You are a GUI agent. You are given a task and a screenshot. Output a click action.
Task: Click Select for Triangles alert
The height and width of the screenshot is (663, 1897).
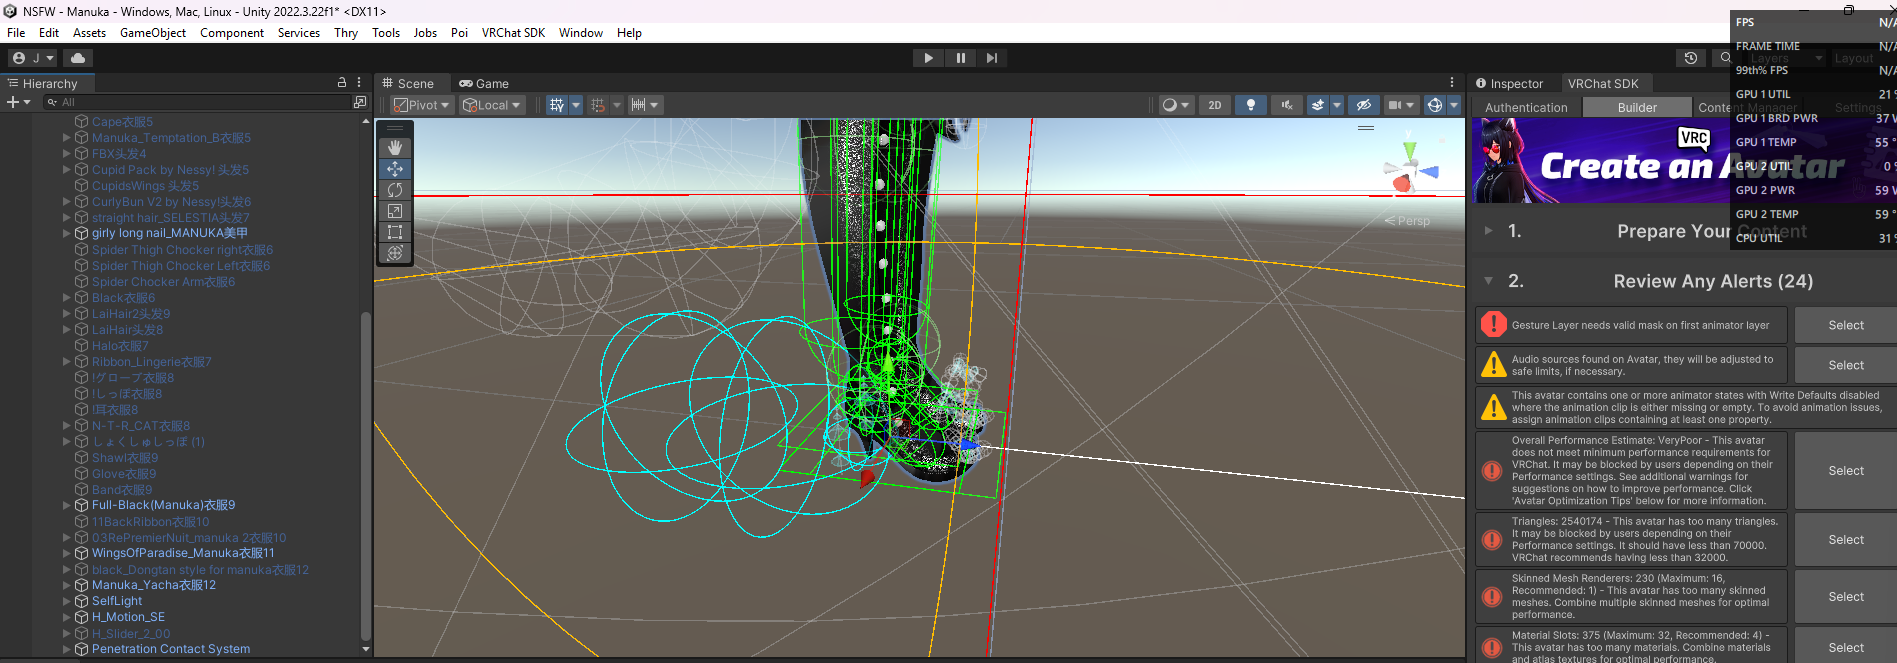pyautogui.click(x=1846, y=540)
